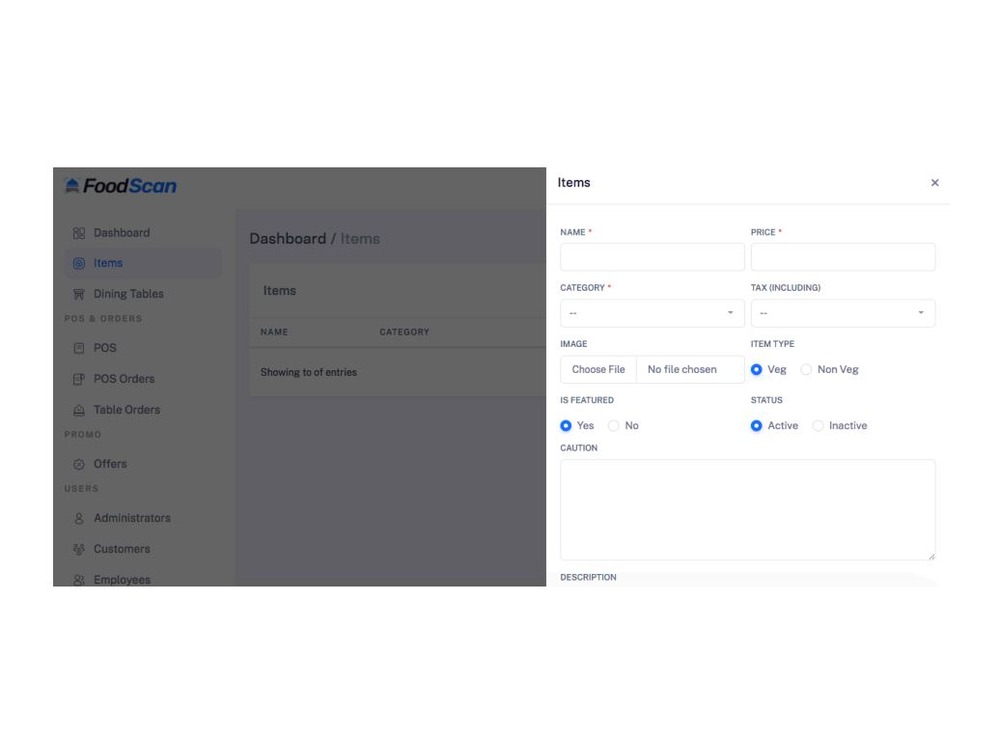Click the Customers group icon

pyautogui.click(x=79, y=549)
